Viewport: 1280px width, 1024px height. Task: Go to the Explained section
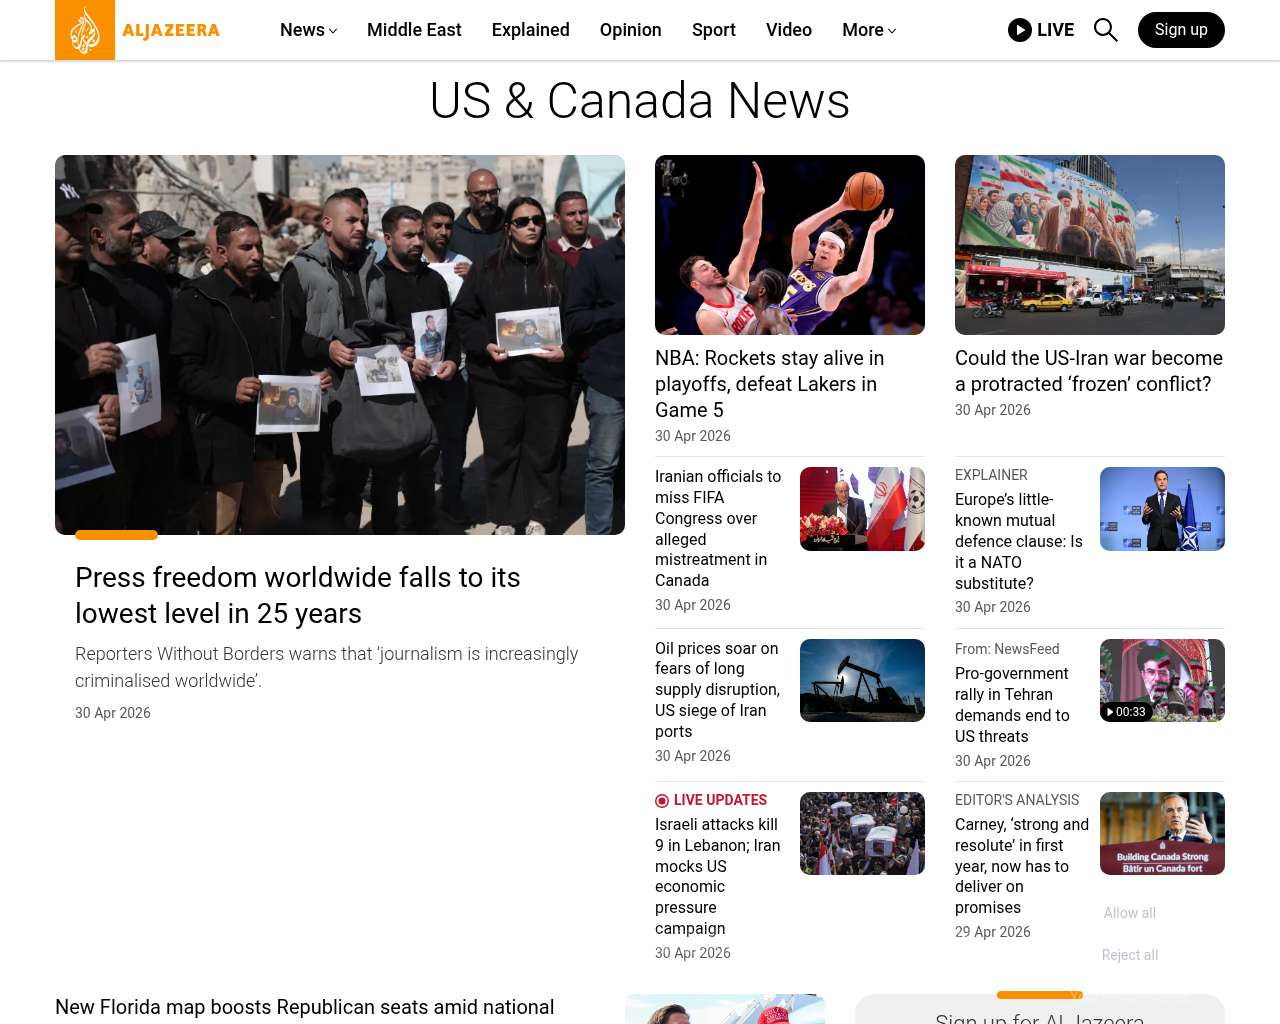tap(530, 30)
